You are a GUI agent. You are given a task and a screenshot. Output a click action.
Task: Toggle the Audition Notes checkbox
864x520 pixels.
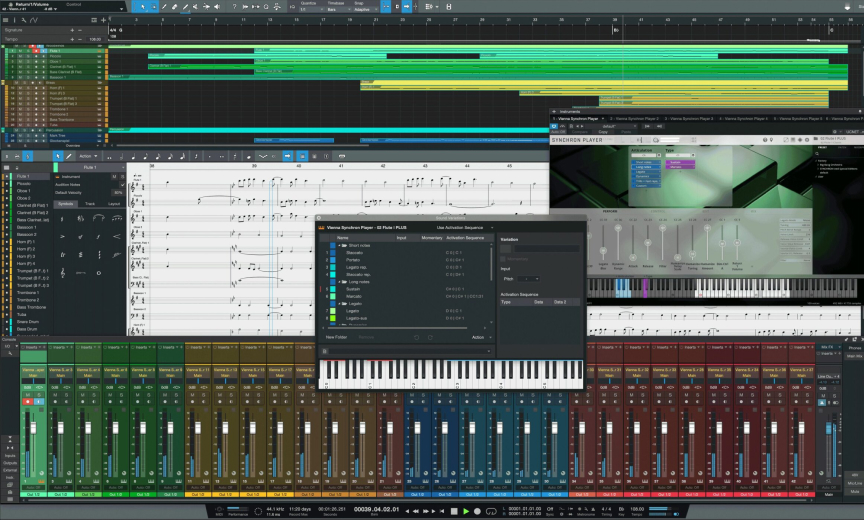click(123, 184)
